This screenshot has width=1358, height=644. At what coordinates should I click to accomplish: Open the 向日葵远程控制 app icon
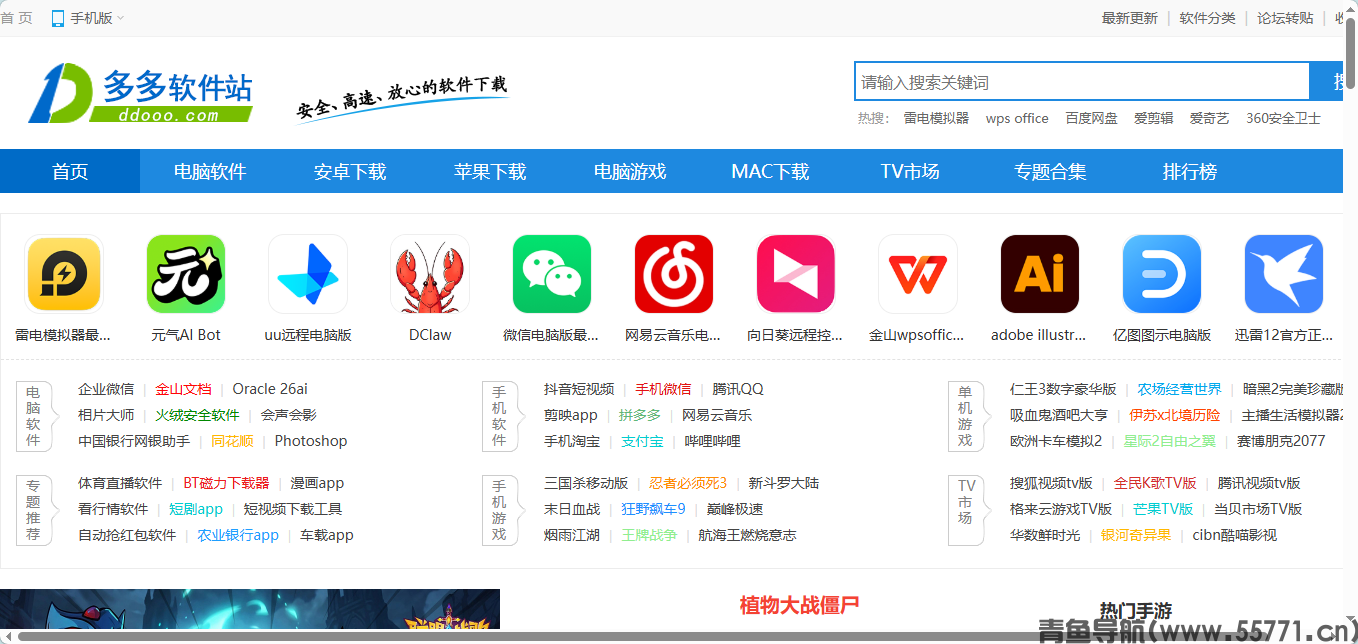click(796, 274)
